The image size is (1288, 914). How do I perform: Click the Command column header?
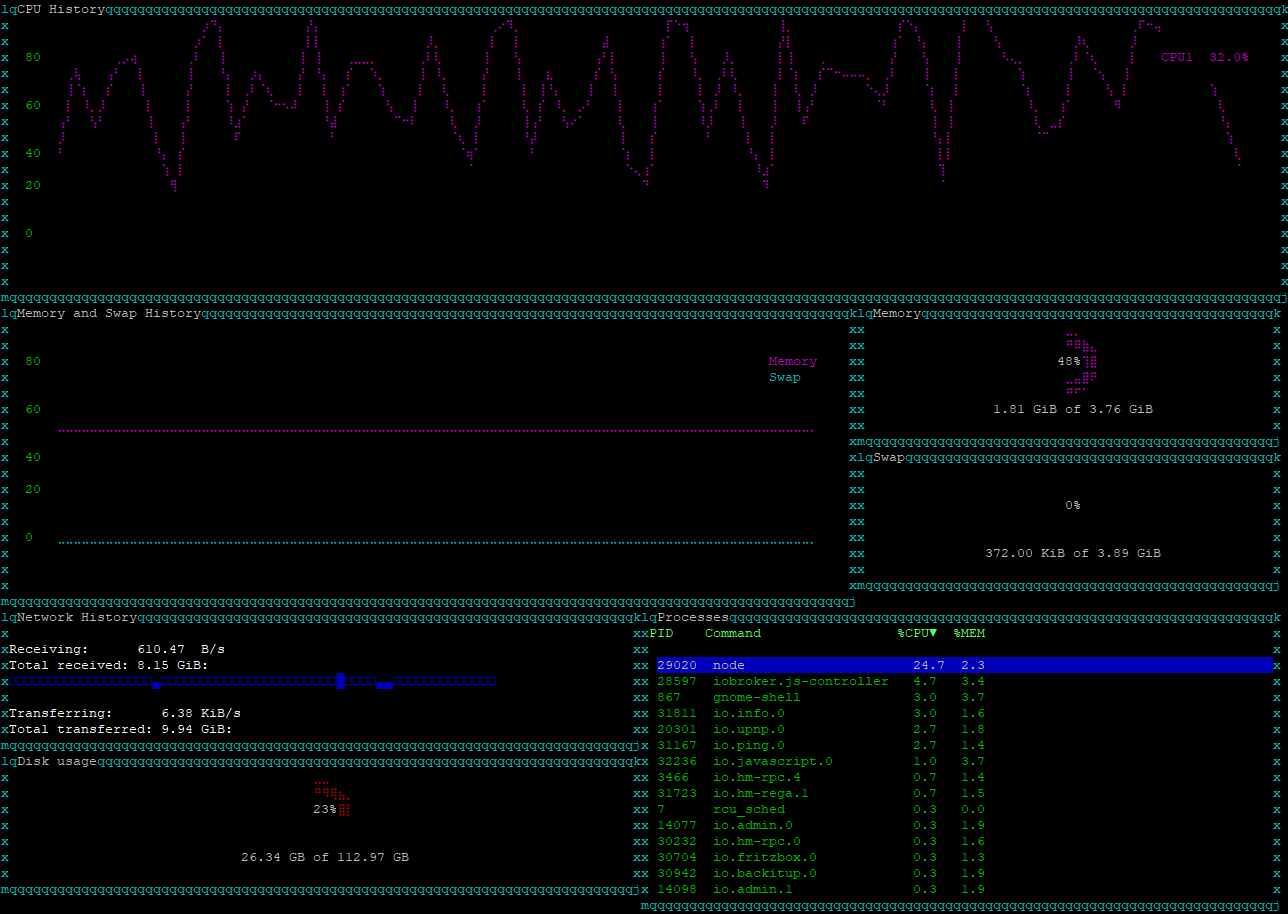733,633
